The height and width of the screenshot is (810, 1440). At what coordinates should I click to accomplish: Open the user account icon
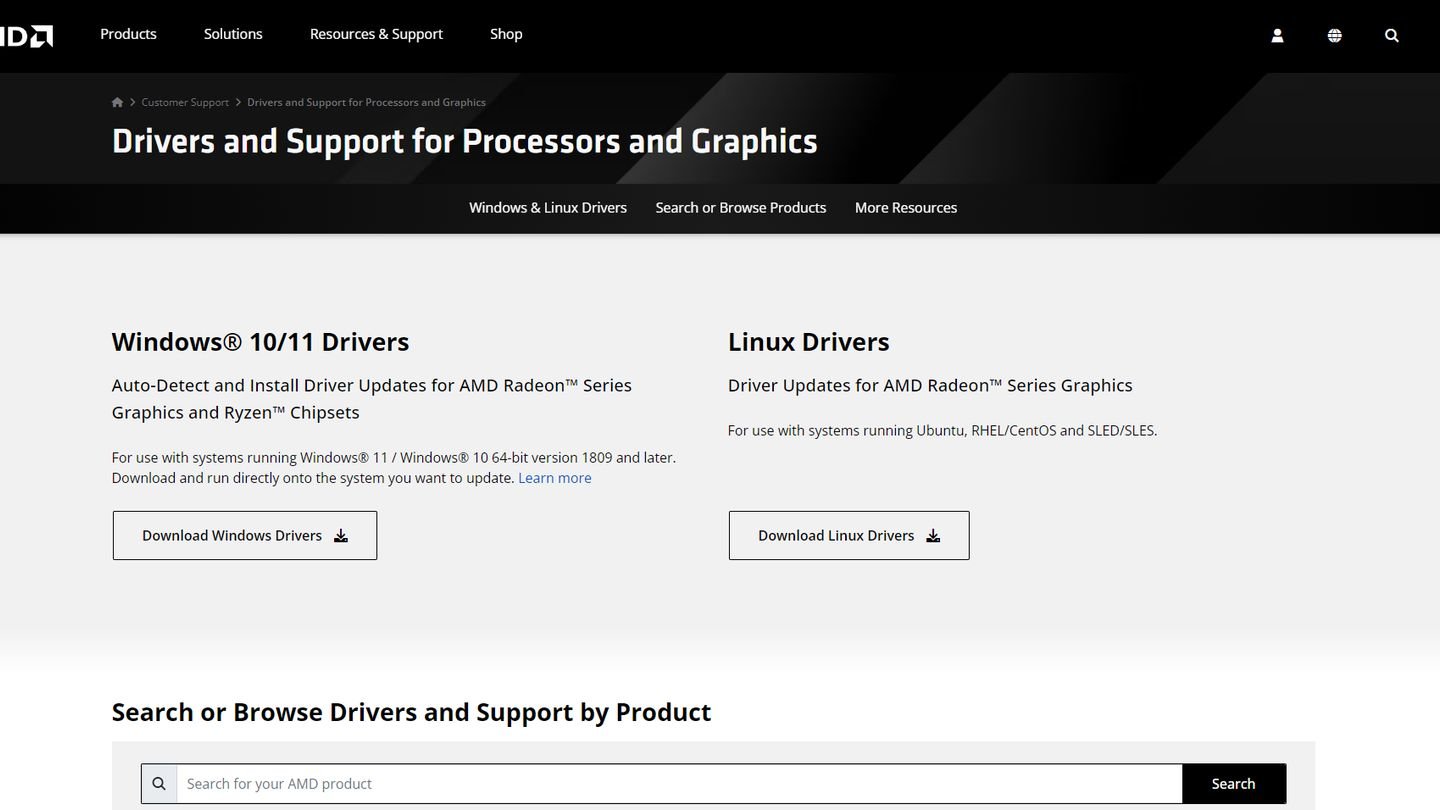[1277, 35]
